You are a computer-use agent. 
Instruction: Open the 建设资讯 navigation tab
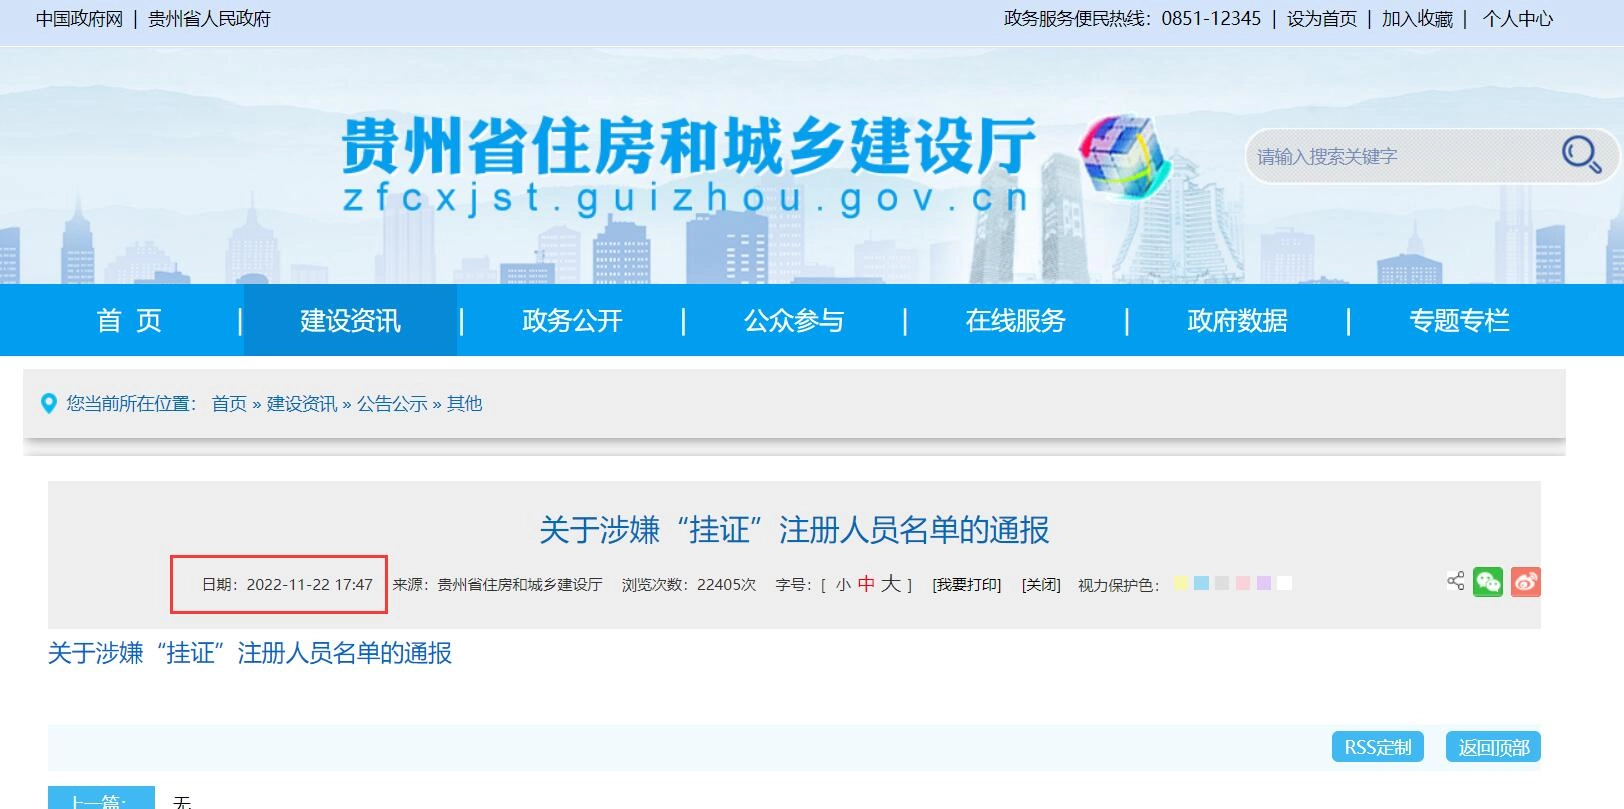(350, 320)
